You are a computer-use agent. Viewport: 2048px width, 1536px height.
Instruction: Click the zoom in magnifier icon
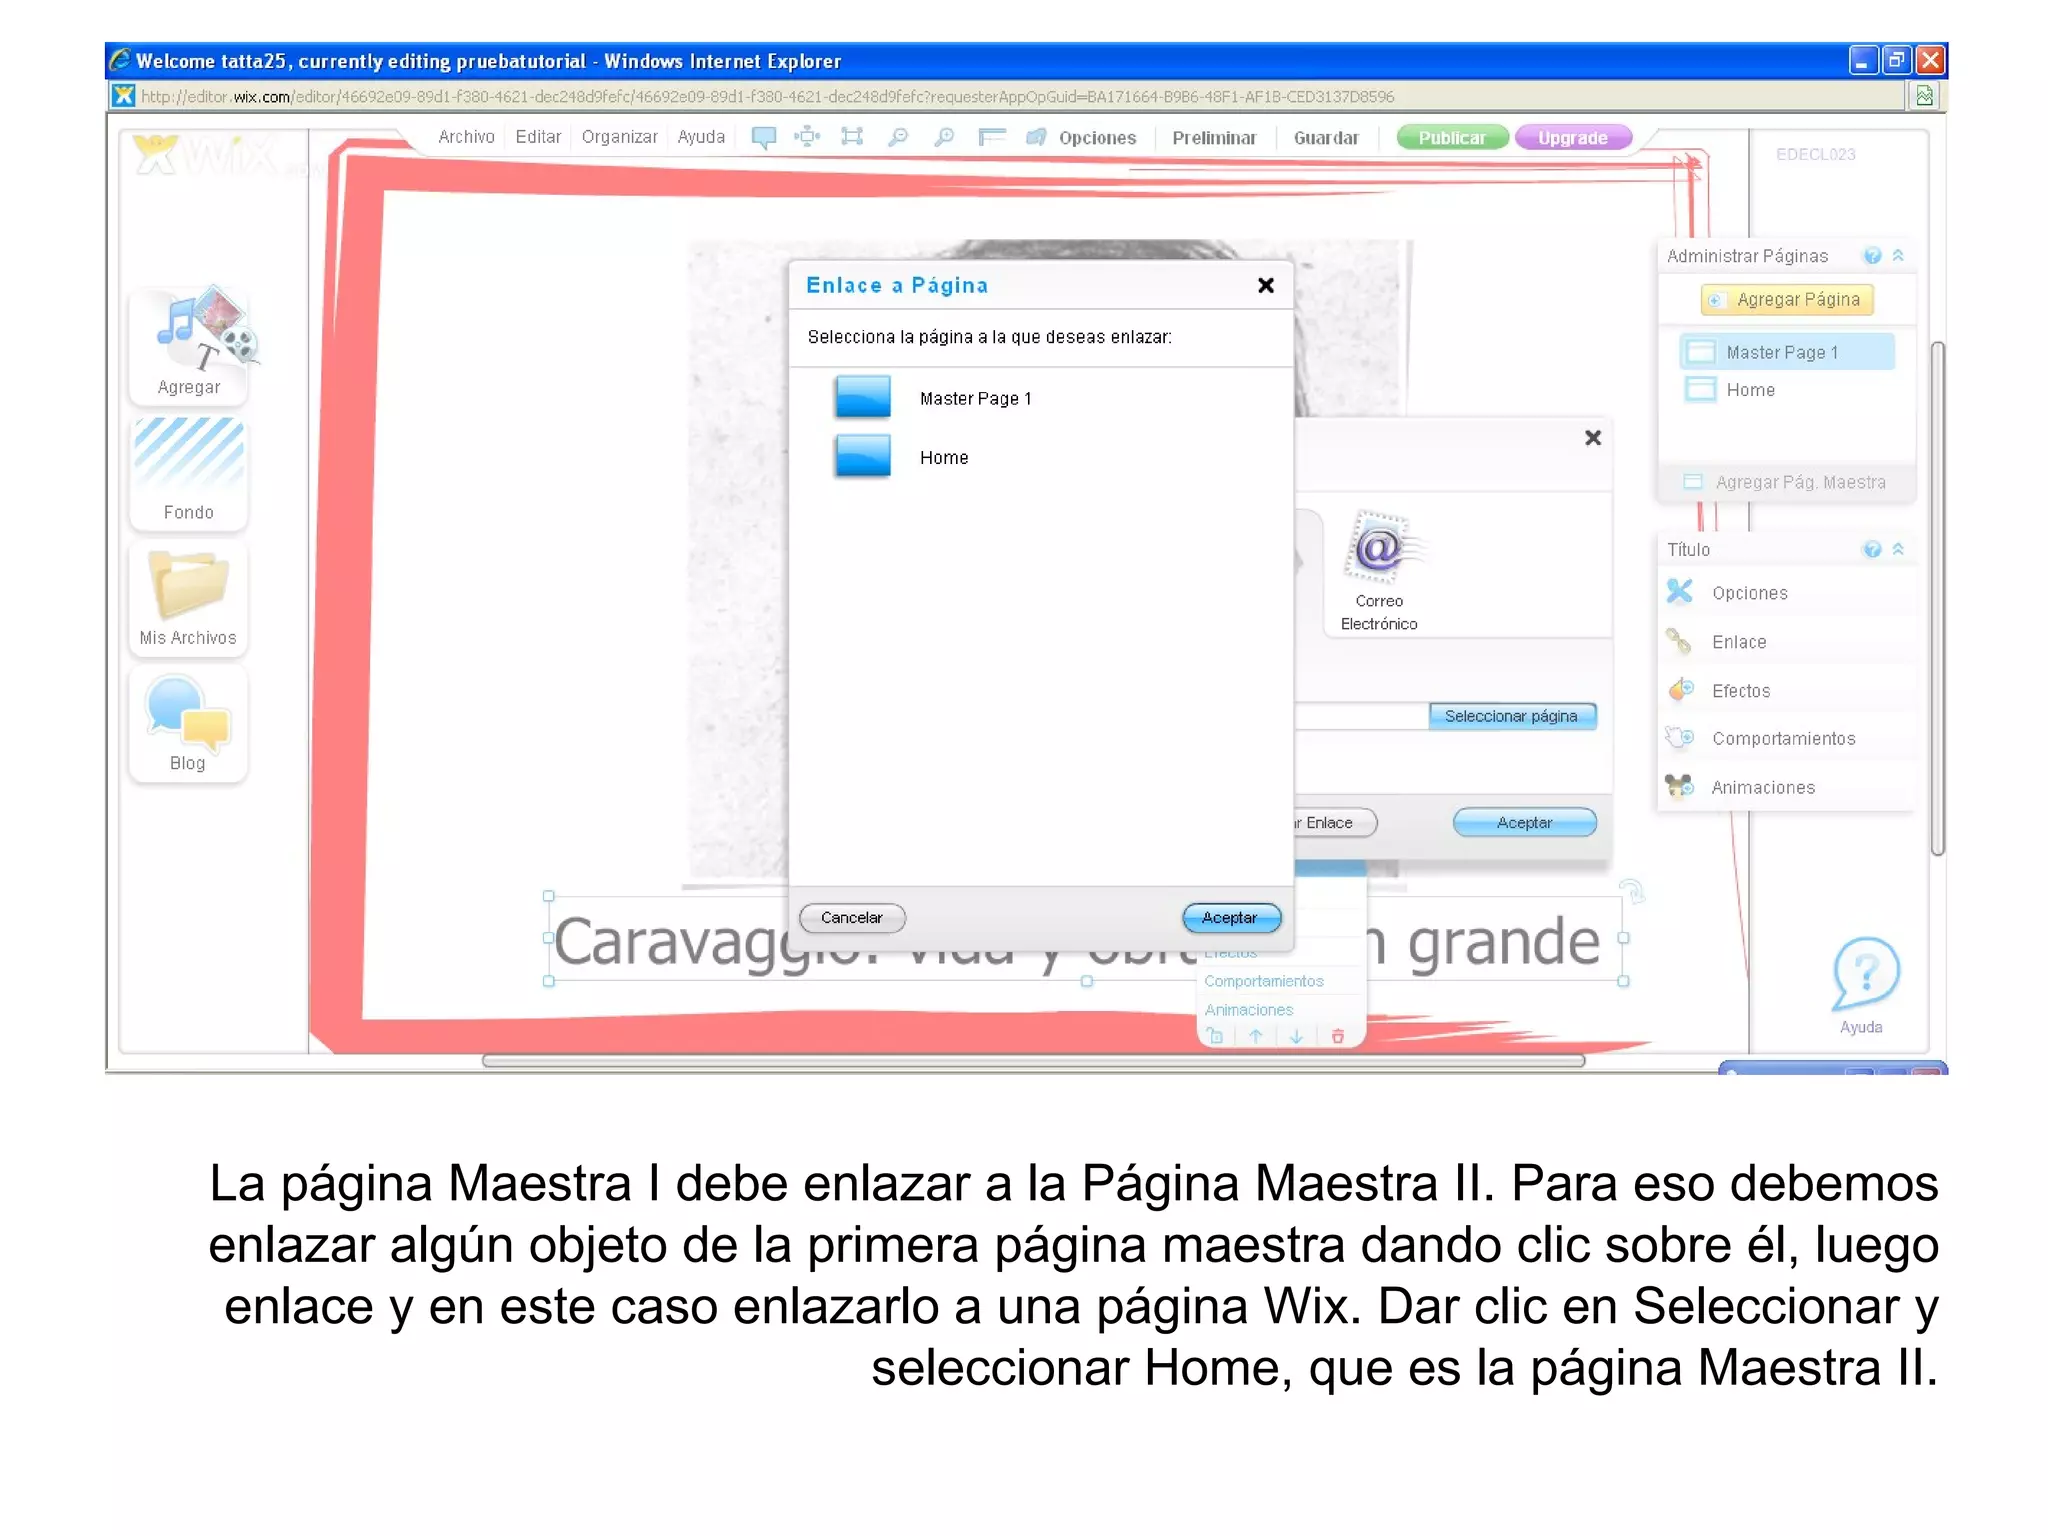tap(943, 136)
